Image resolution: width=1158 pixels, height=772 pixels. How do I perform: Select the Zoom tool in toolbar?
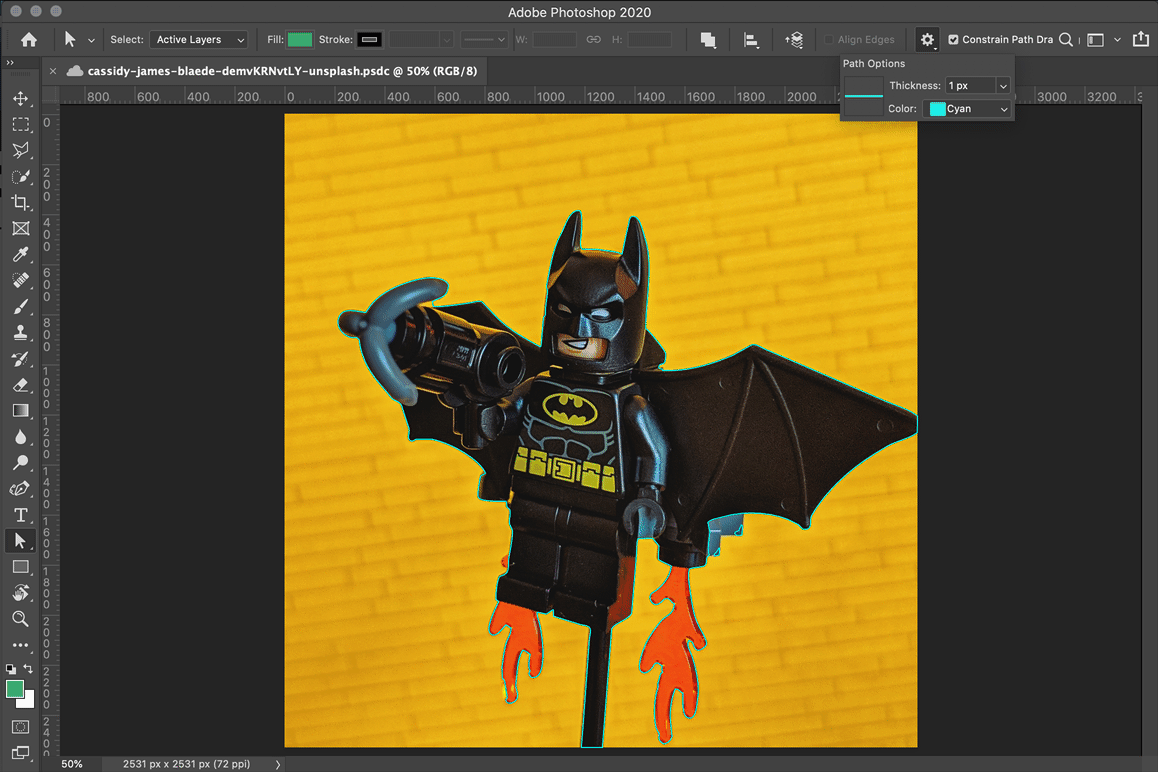coord(20,619)
